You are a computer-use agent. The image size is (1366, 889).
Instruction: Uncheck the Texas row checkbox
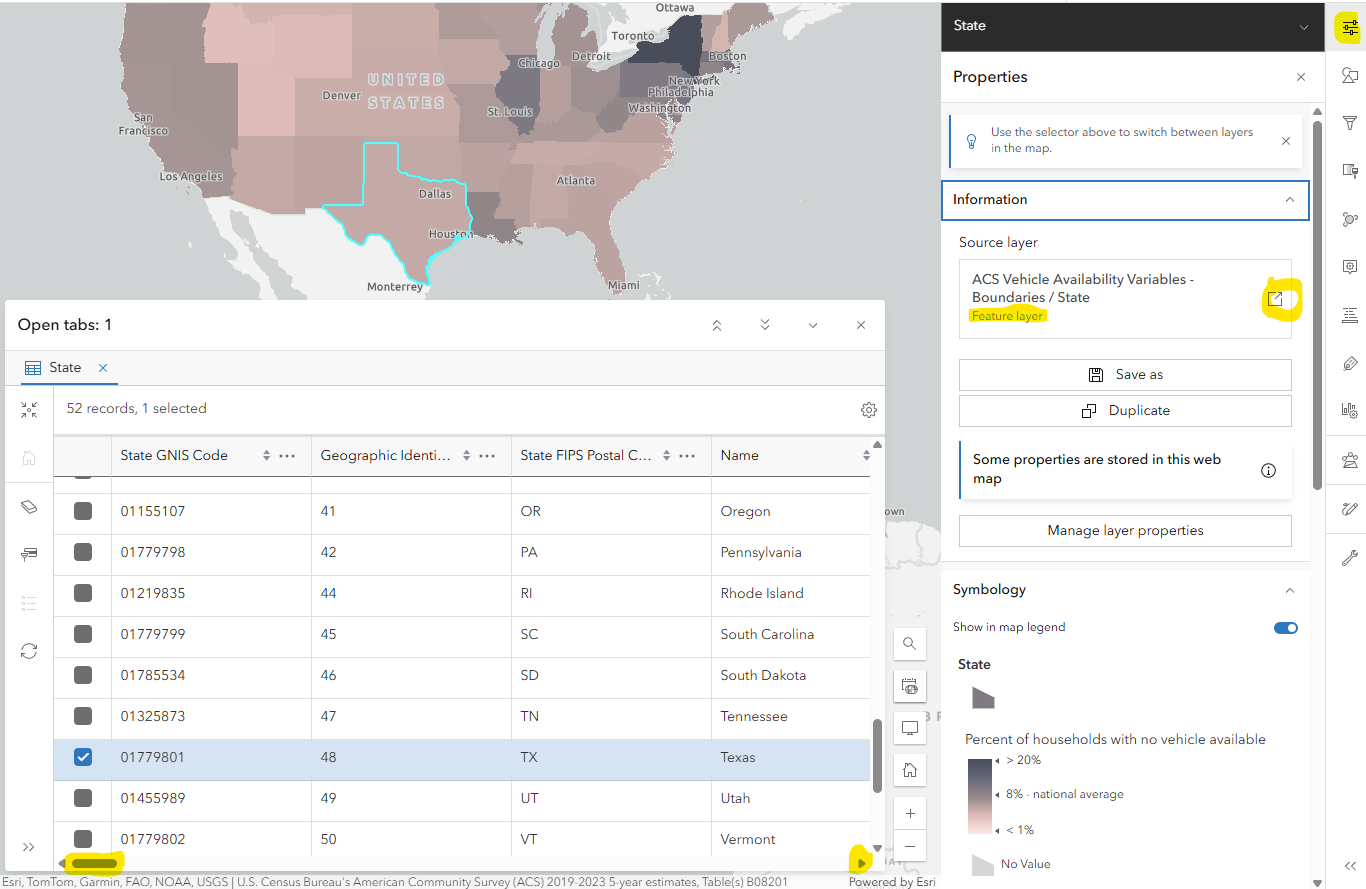83,757
